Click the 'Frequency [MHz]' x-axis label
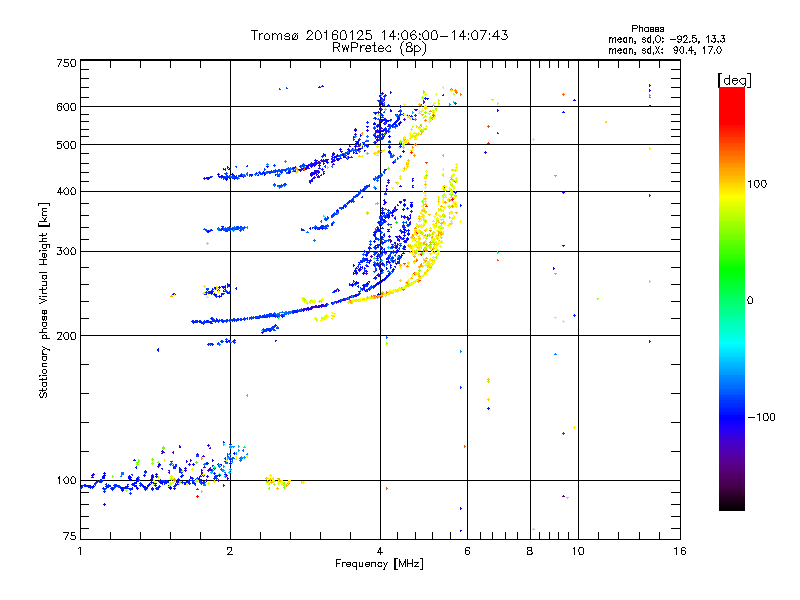Image resolution: width=800 pixels, height=600 pixels. pos(379,564)
